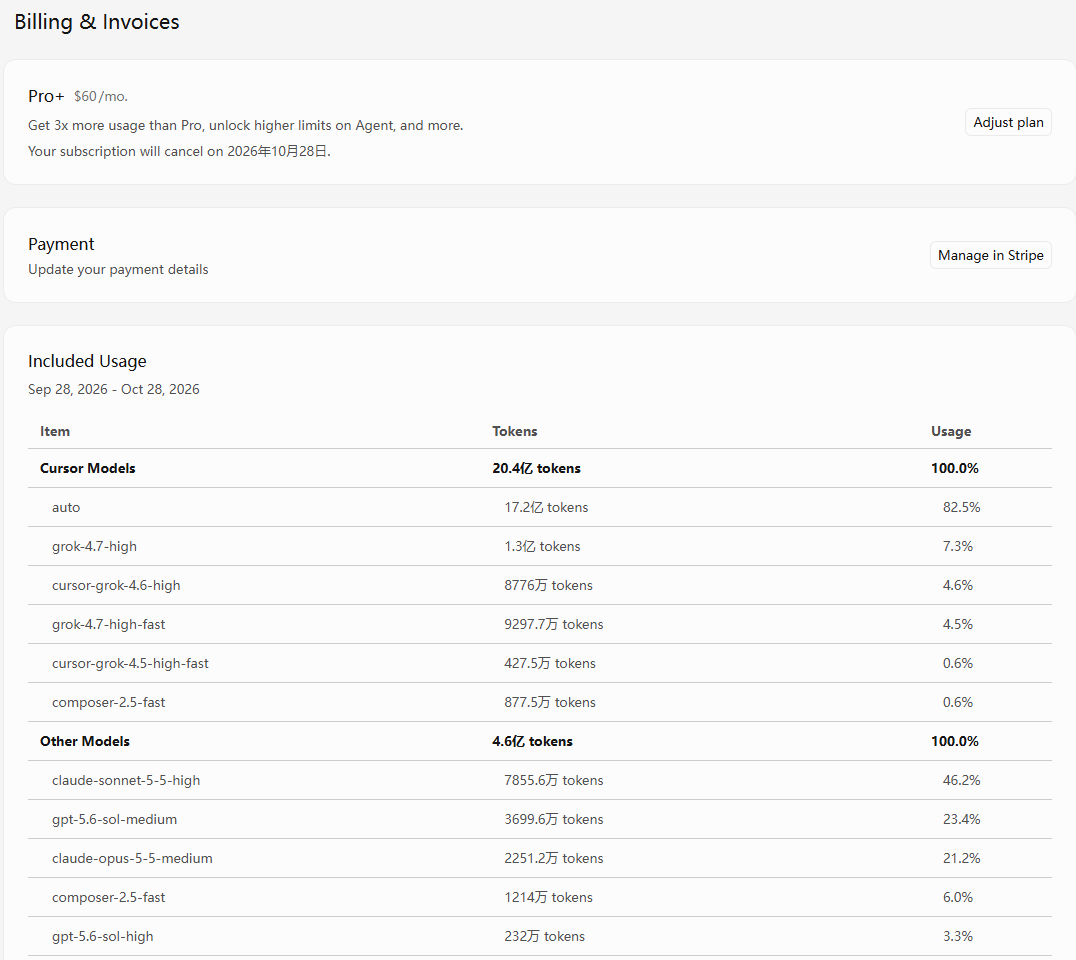The width and height of the screenshot is (1076, 960).
Task: Click the '427.5万 tokens' value
Action: pyautogui.click(x=550, y=664)
